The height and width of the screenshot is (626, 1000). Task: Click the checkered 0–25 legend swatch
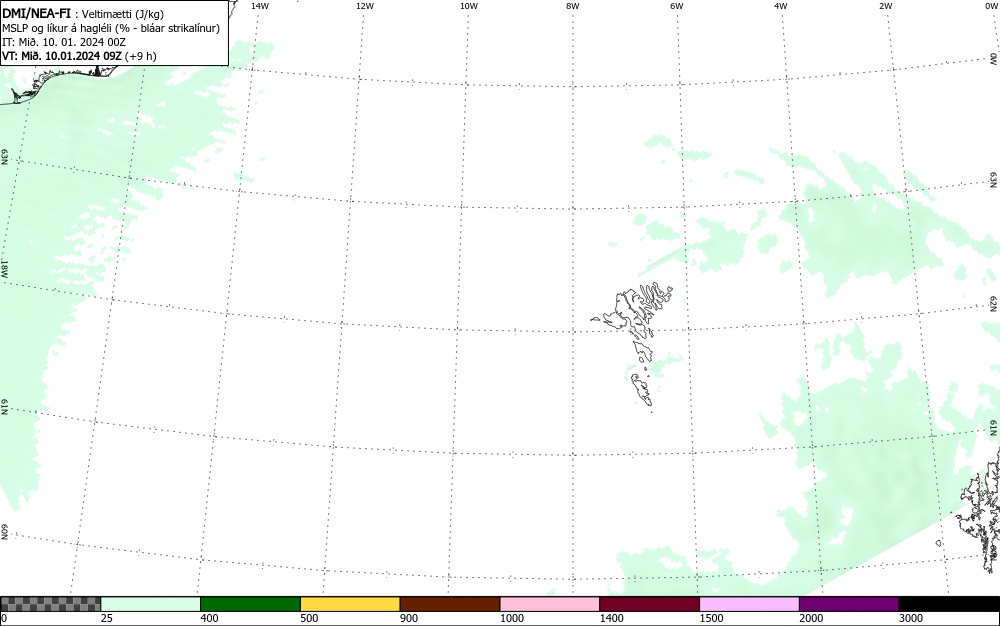(x=50, y=604)
